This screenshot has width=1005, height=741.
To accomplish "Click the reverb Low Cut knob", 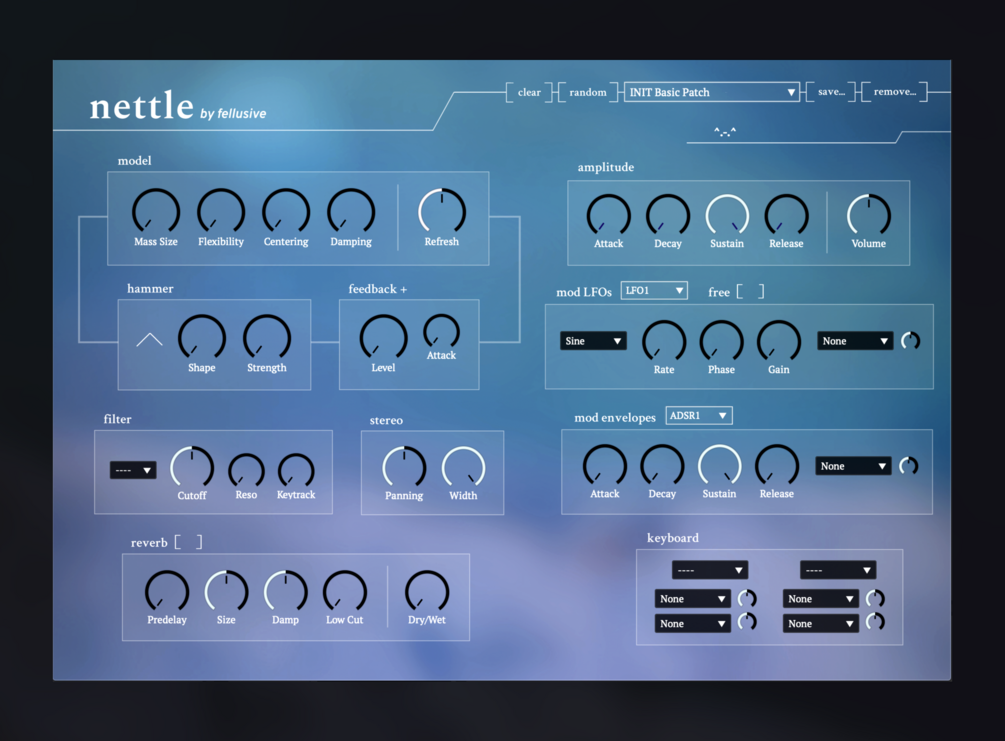I will point(345,592).
